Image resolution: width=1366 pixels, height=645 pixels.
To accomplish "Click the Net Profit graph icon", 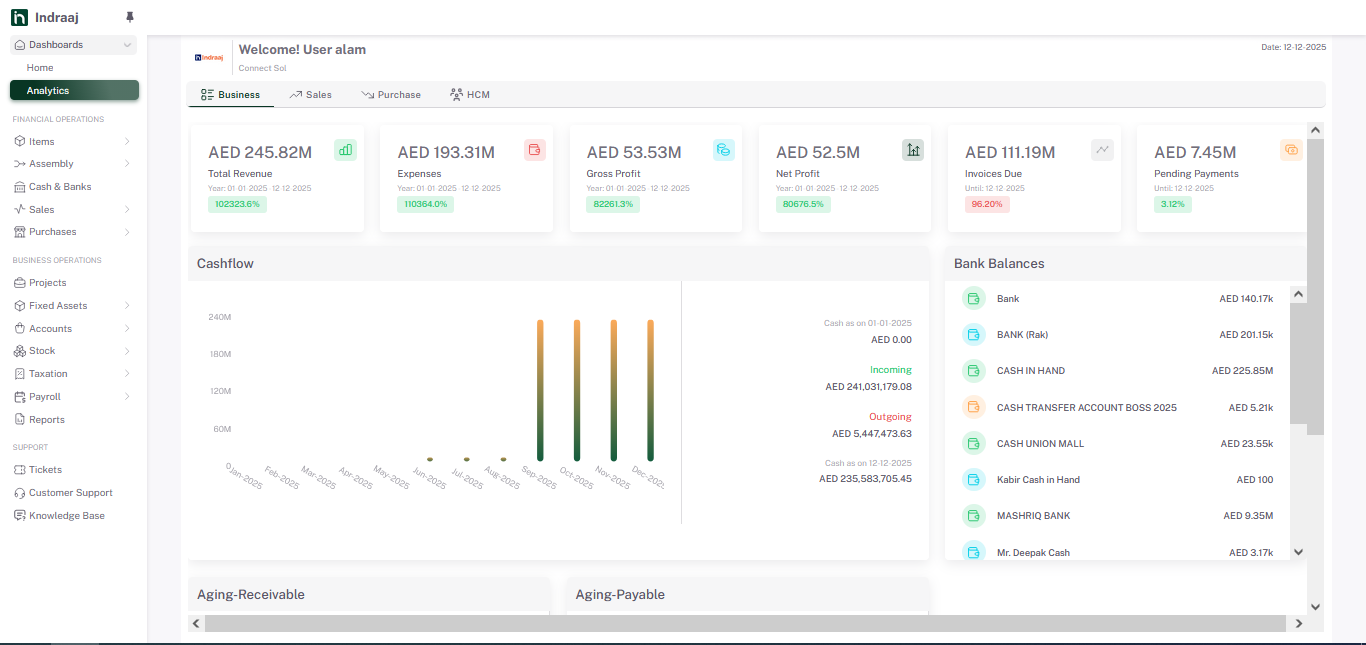I will click(913, 150).
